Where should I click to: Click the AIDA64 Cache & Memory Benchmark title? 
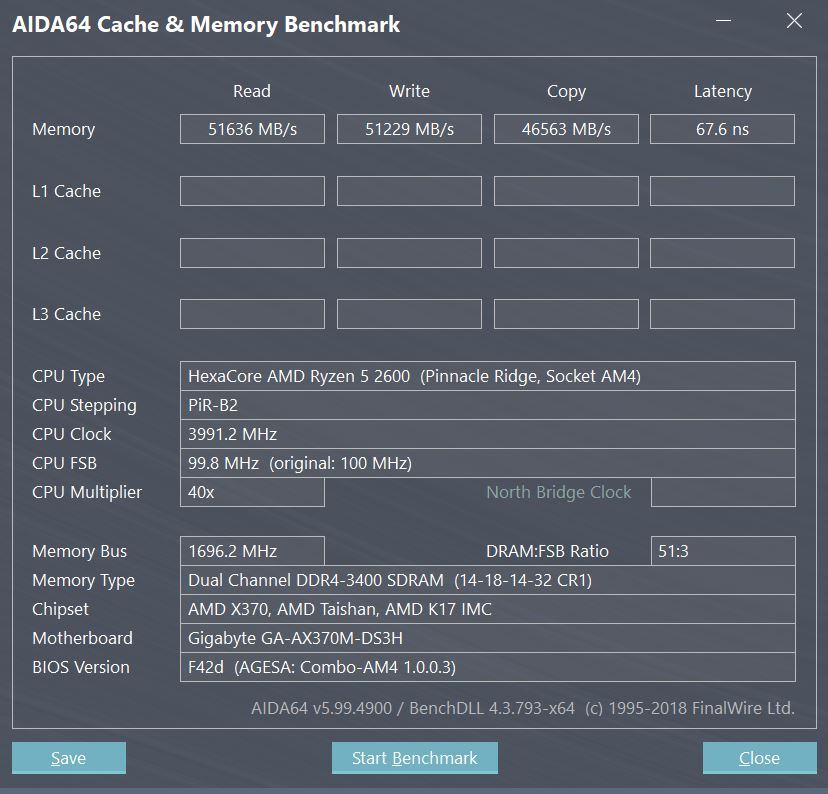click(x=206, y=25)
